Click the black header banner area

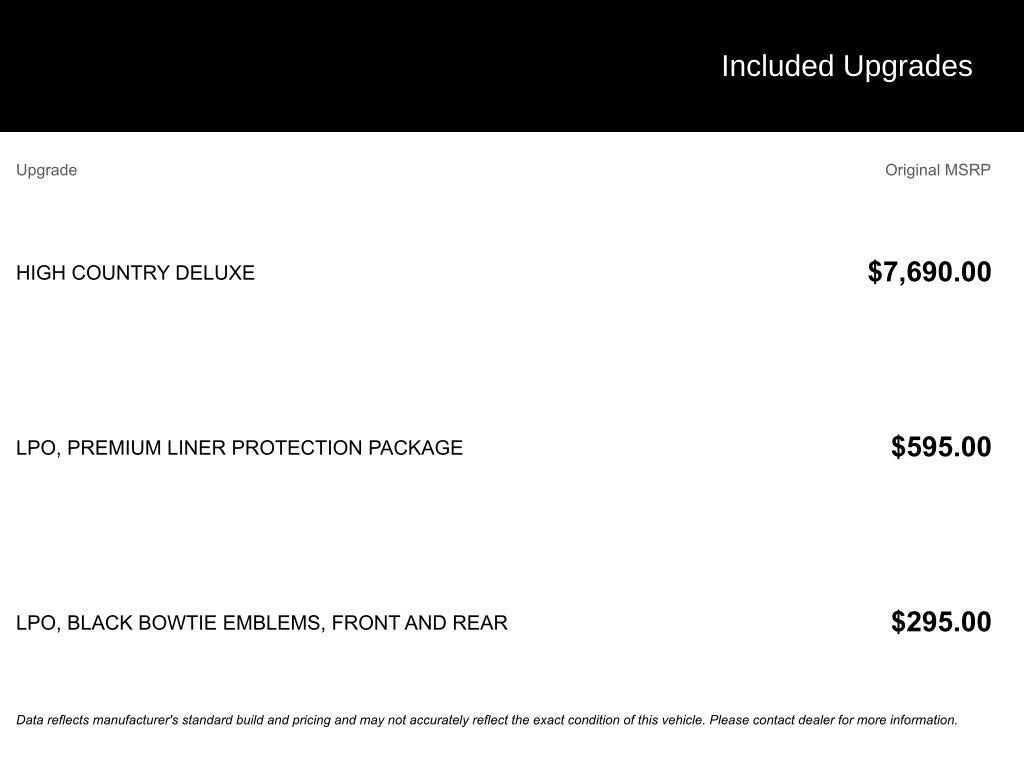512,65
